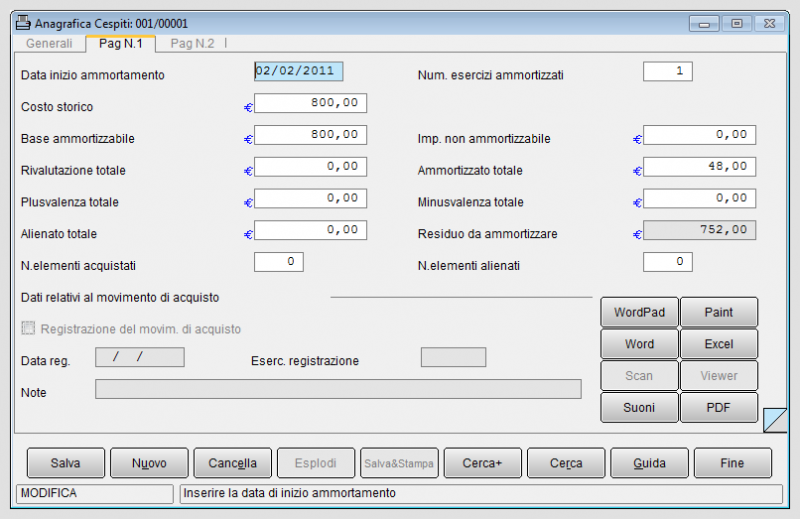Click the MODIFICA status bar entry
Image resolution: width=800 pixels, height=519 pixels.
[x=95, y=493]
